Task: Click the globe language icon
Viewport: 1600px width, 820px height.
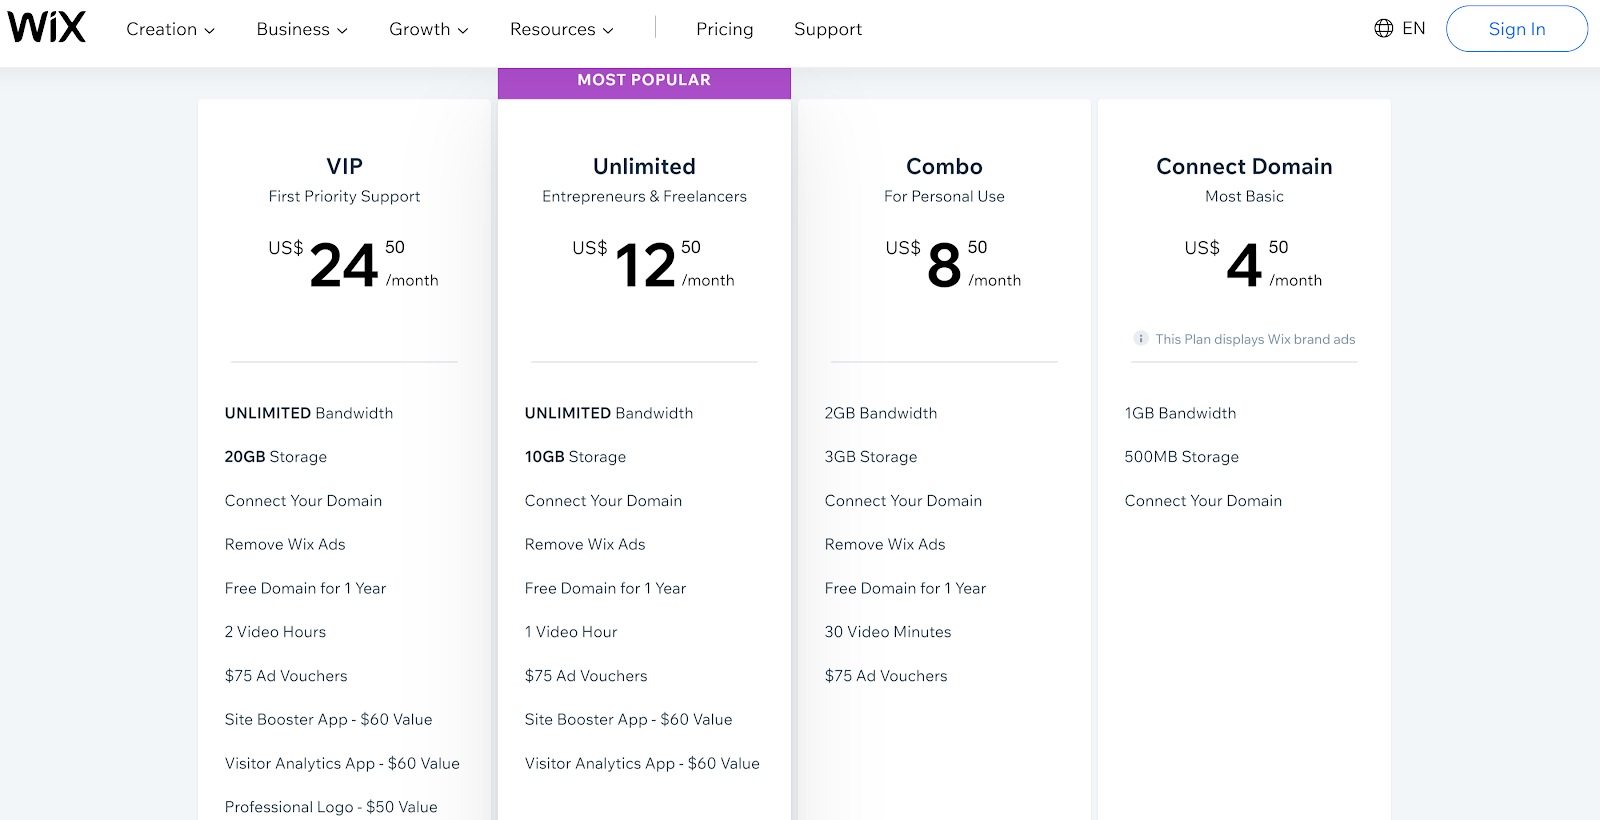Action: (x=1384, y=28)
